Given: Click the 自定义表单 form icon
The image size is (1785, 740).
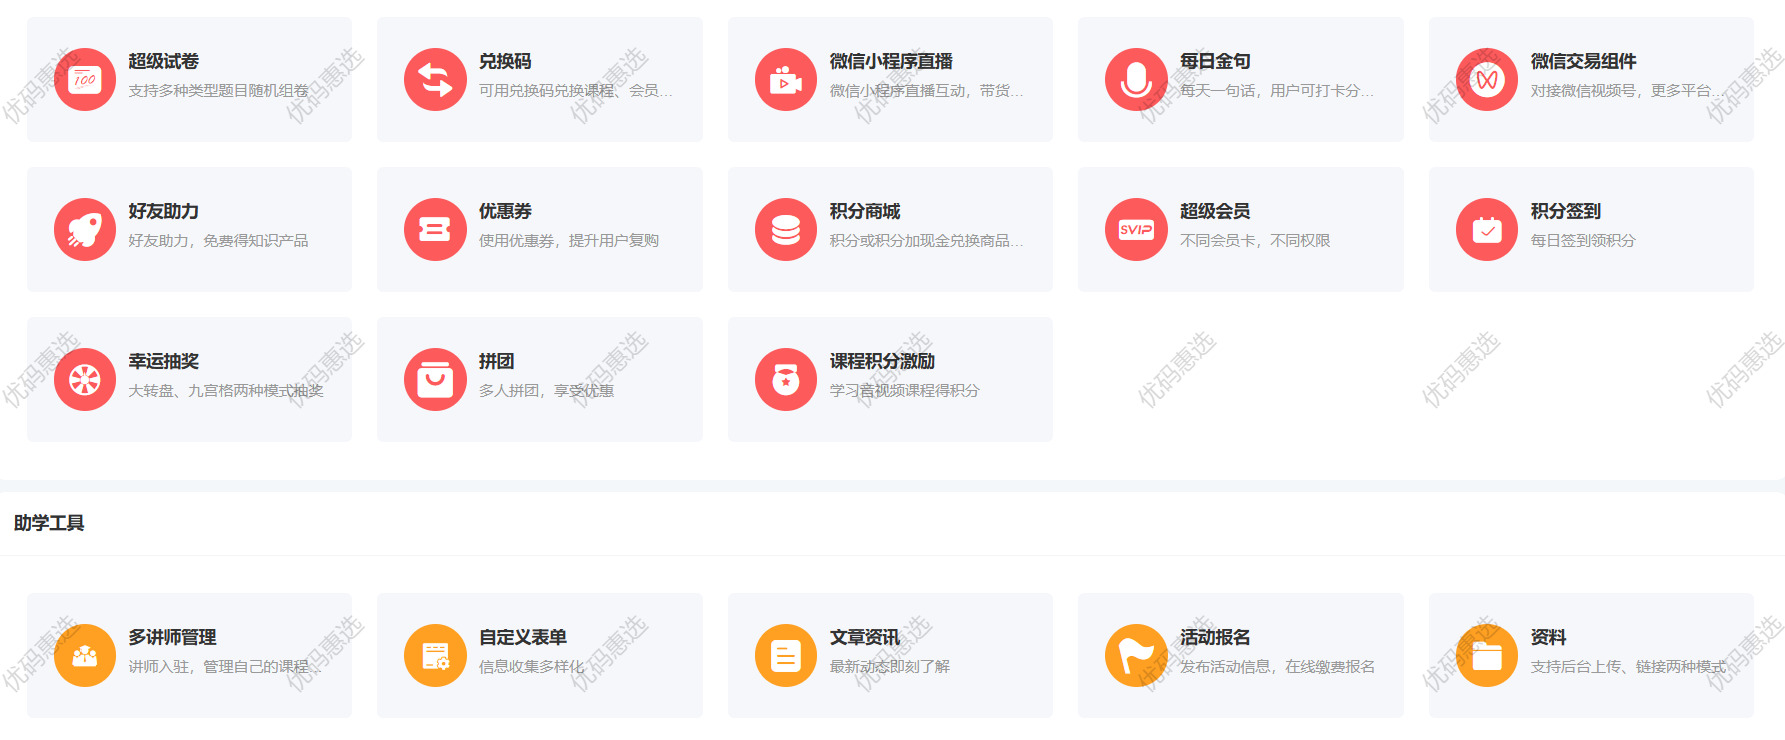Looking at the screenshot, I should click(435, 655).
